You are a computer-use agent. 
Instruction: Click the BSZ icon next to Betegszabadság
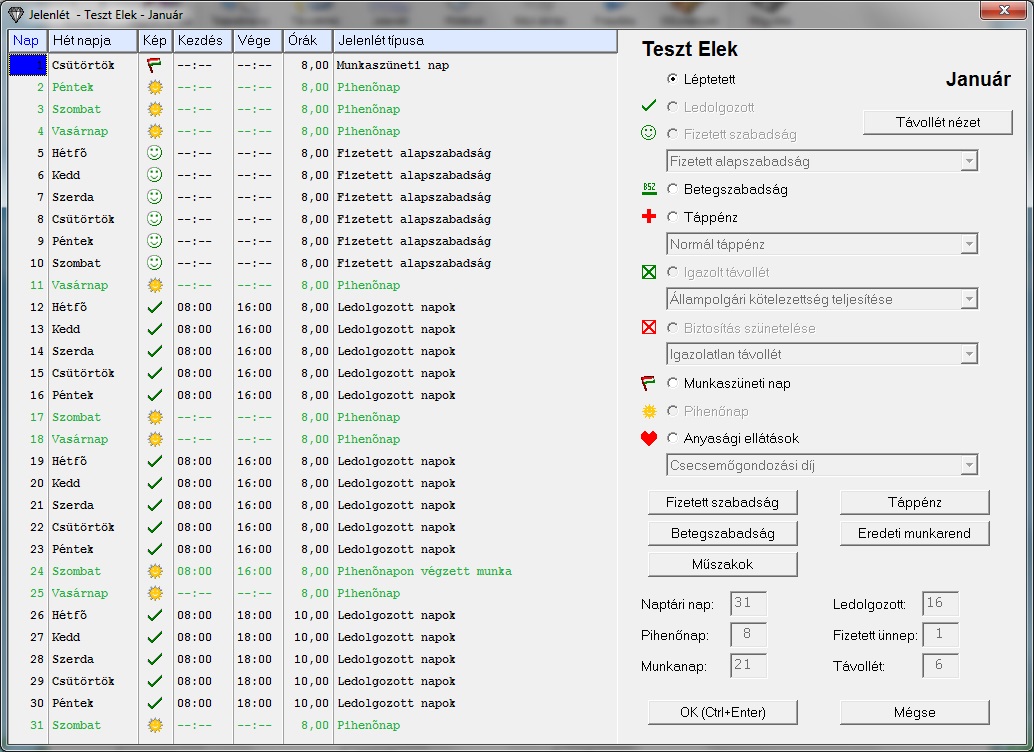coord(650,189)
